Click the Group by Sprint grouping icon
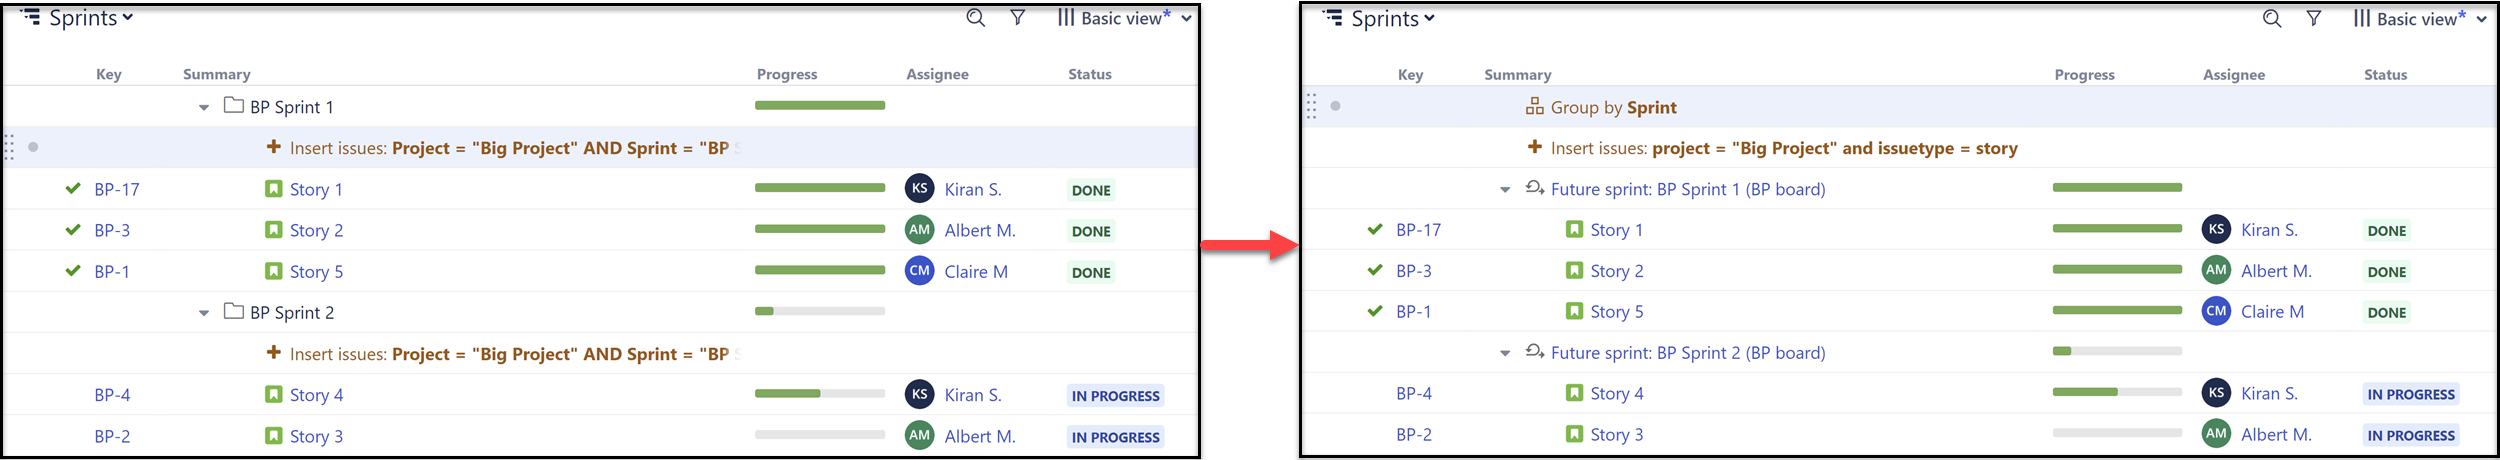 tap(1534, 107)
